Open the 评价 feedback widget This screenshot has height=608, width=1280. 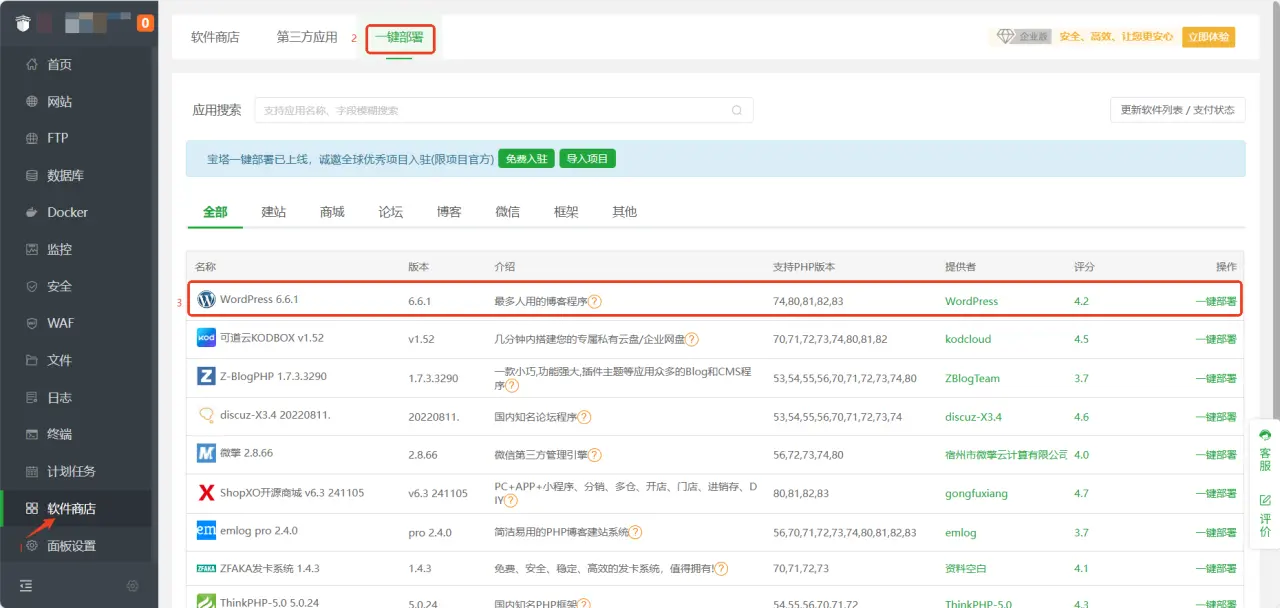click(x=1265, y=514)
